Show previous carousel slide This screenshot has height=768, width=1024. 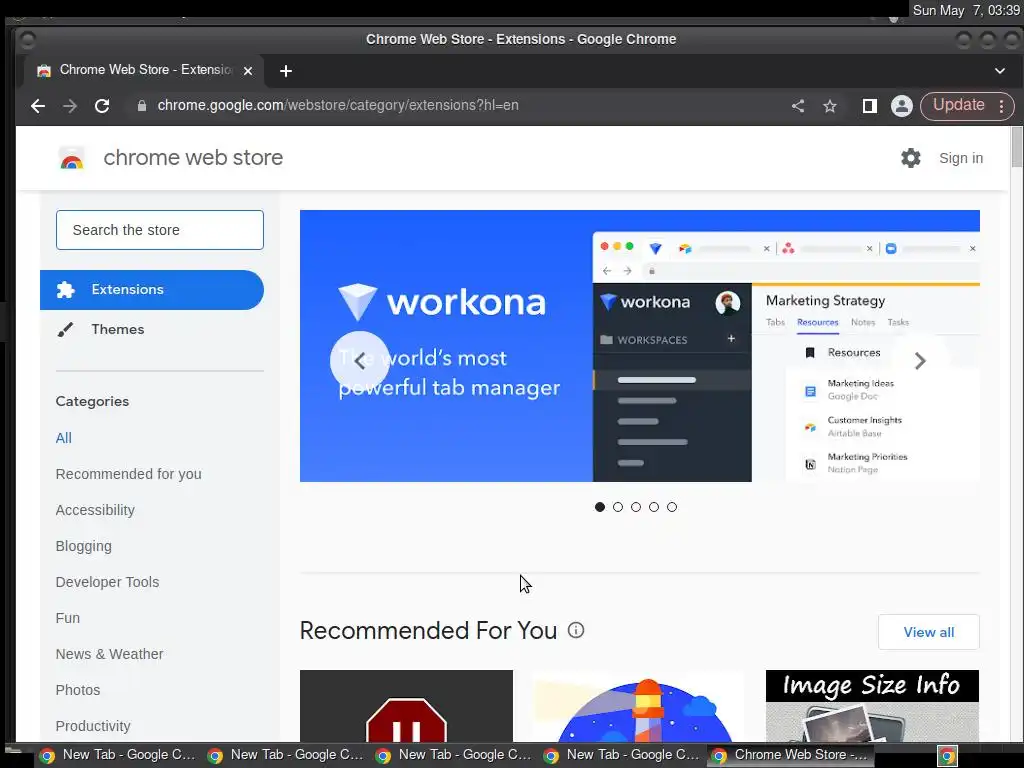(360, 360)
